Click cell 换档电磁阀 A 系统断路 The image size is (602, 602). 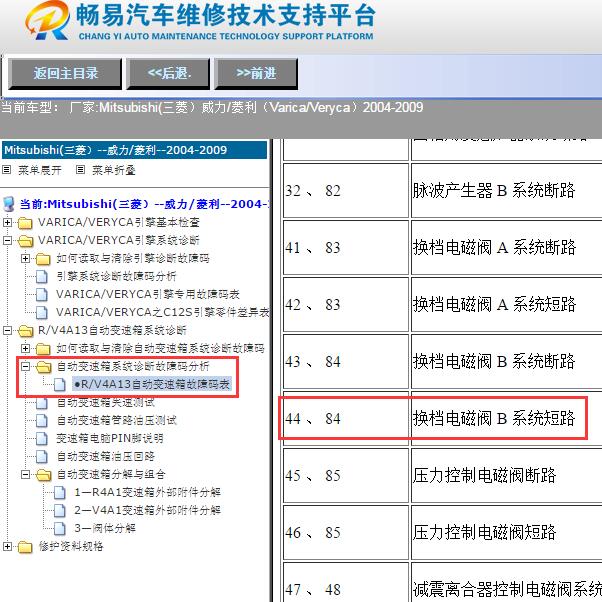pyautogui.click(x=507, y=248)
